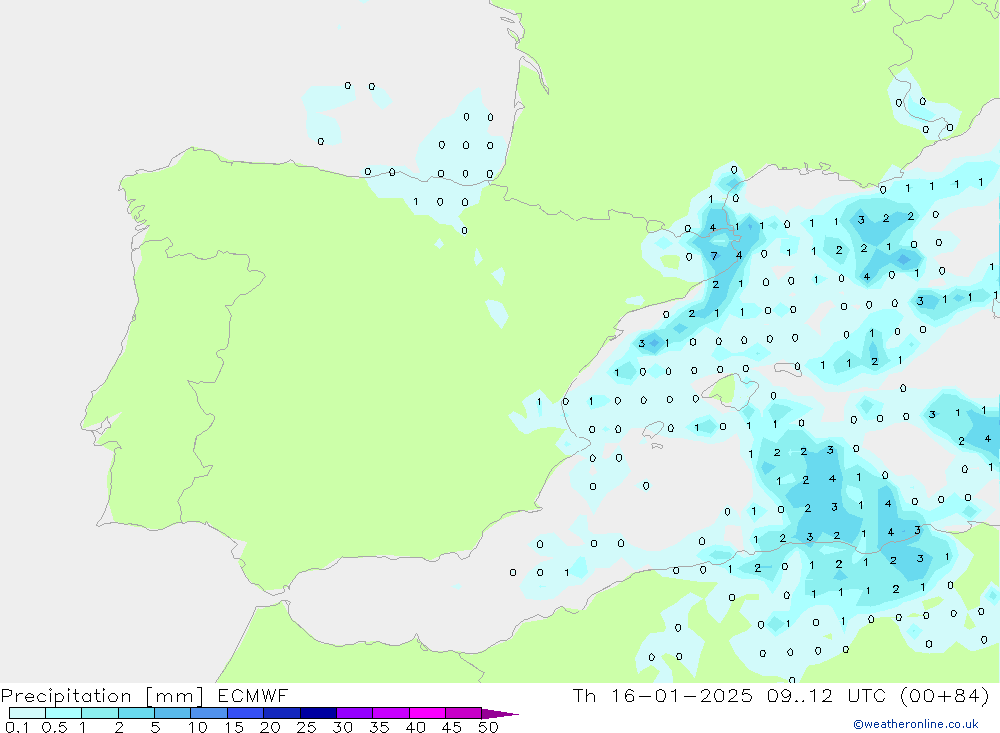The image size is (1000, 733).
Task: Pick the 10–15 mm blue legend swatch
Action: (x=209, y=713)
